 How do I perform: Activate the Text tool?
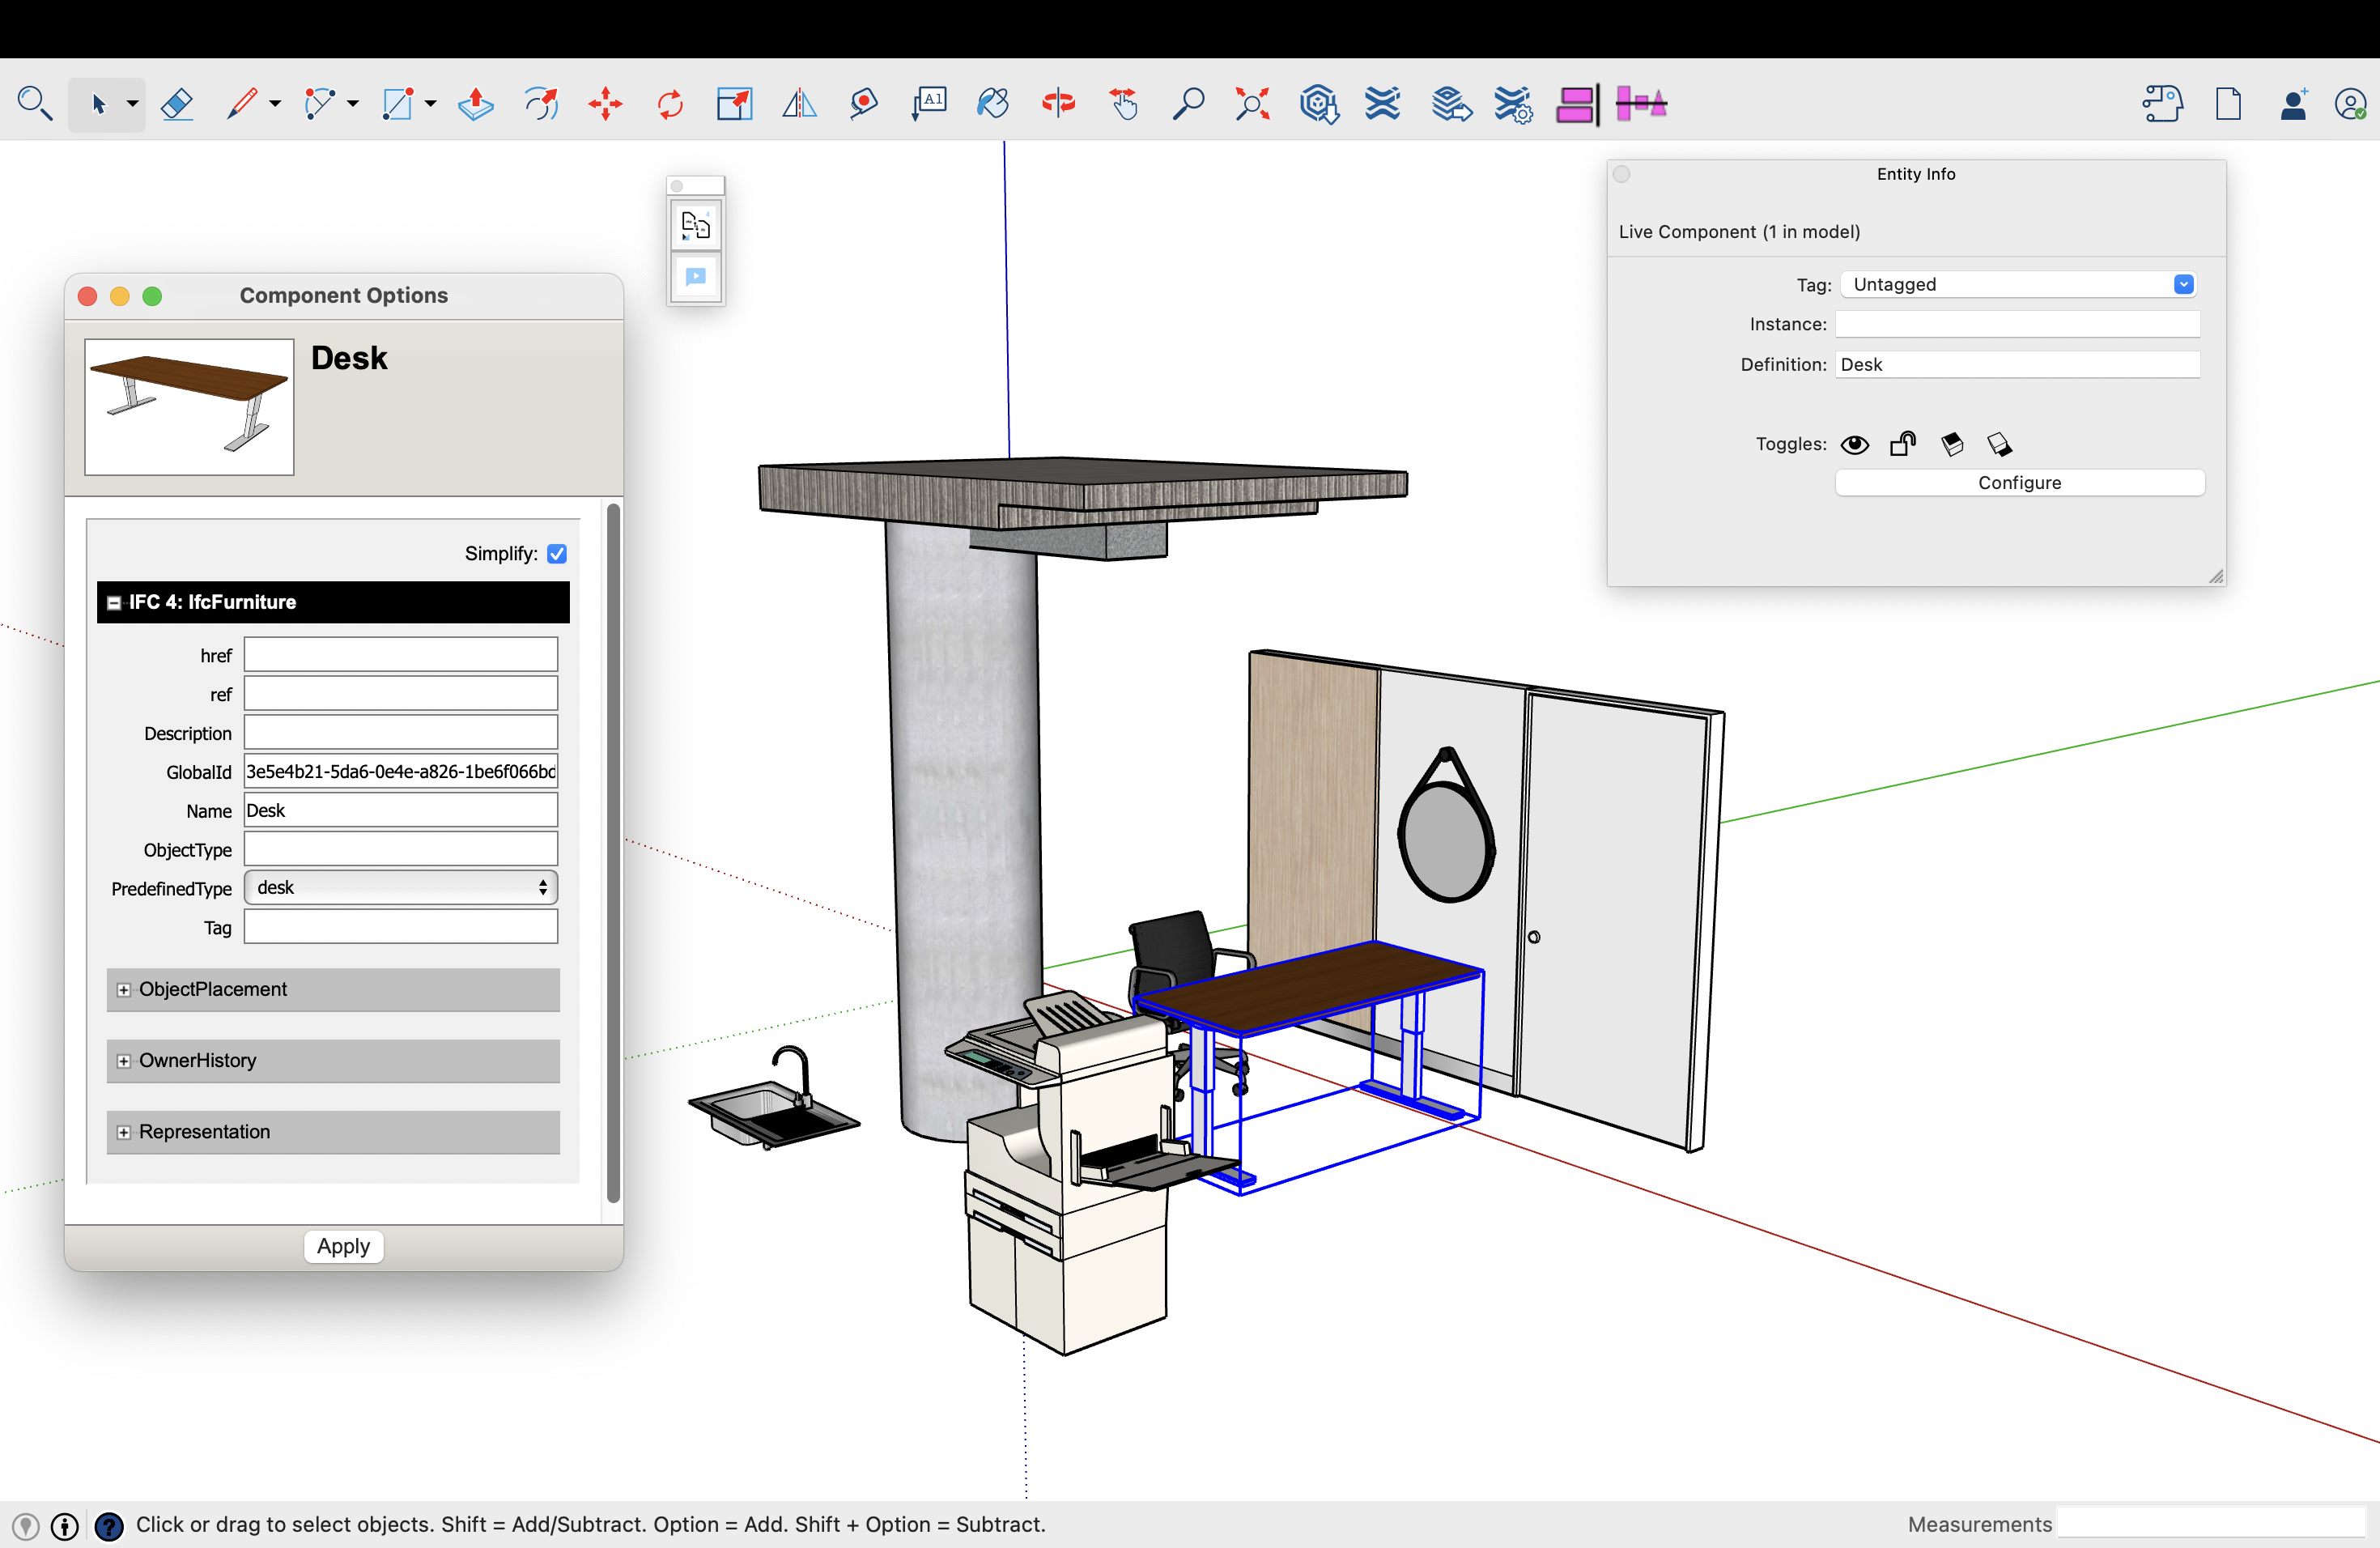coord(928,103)
